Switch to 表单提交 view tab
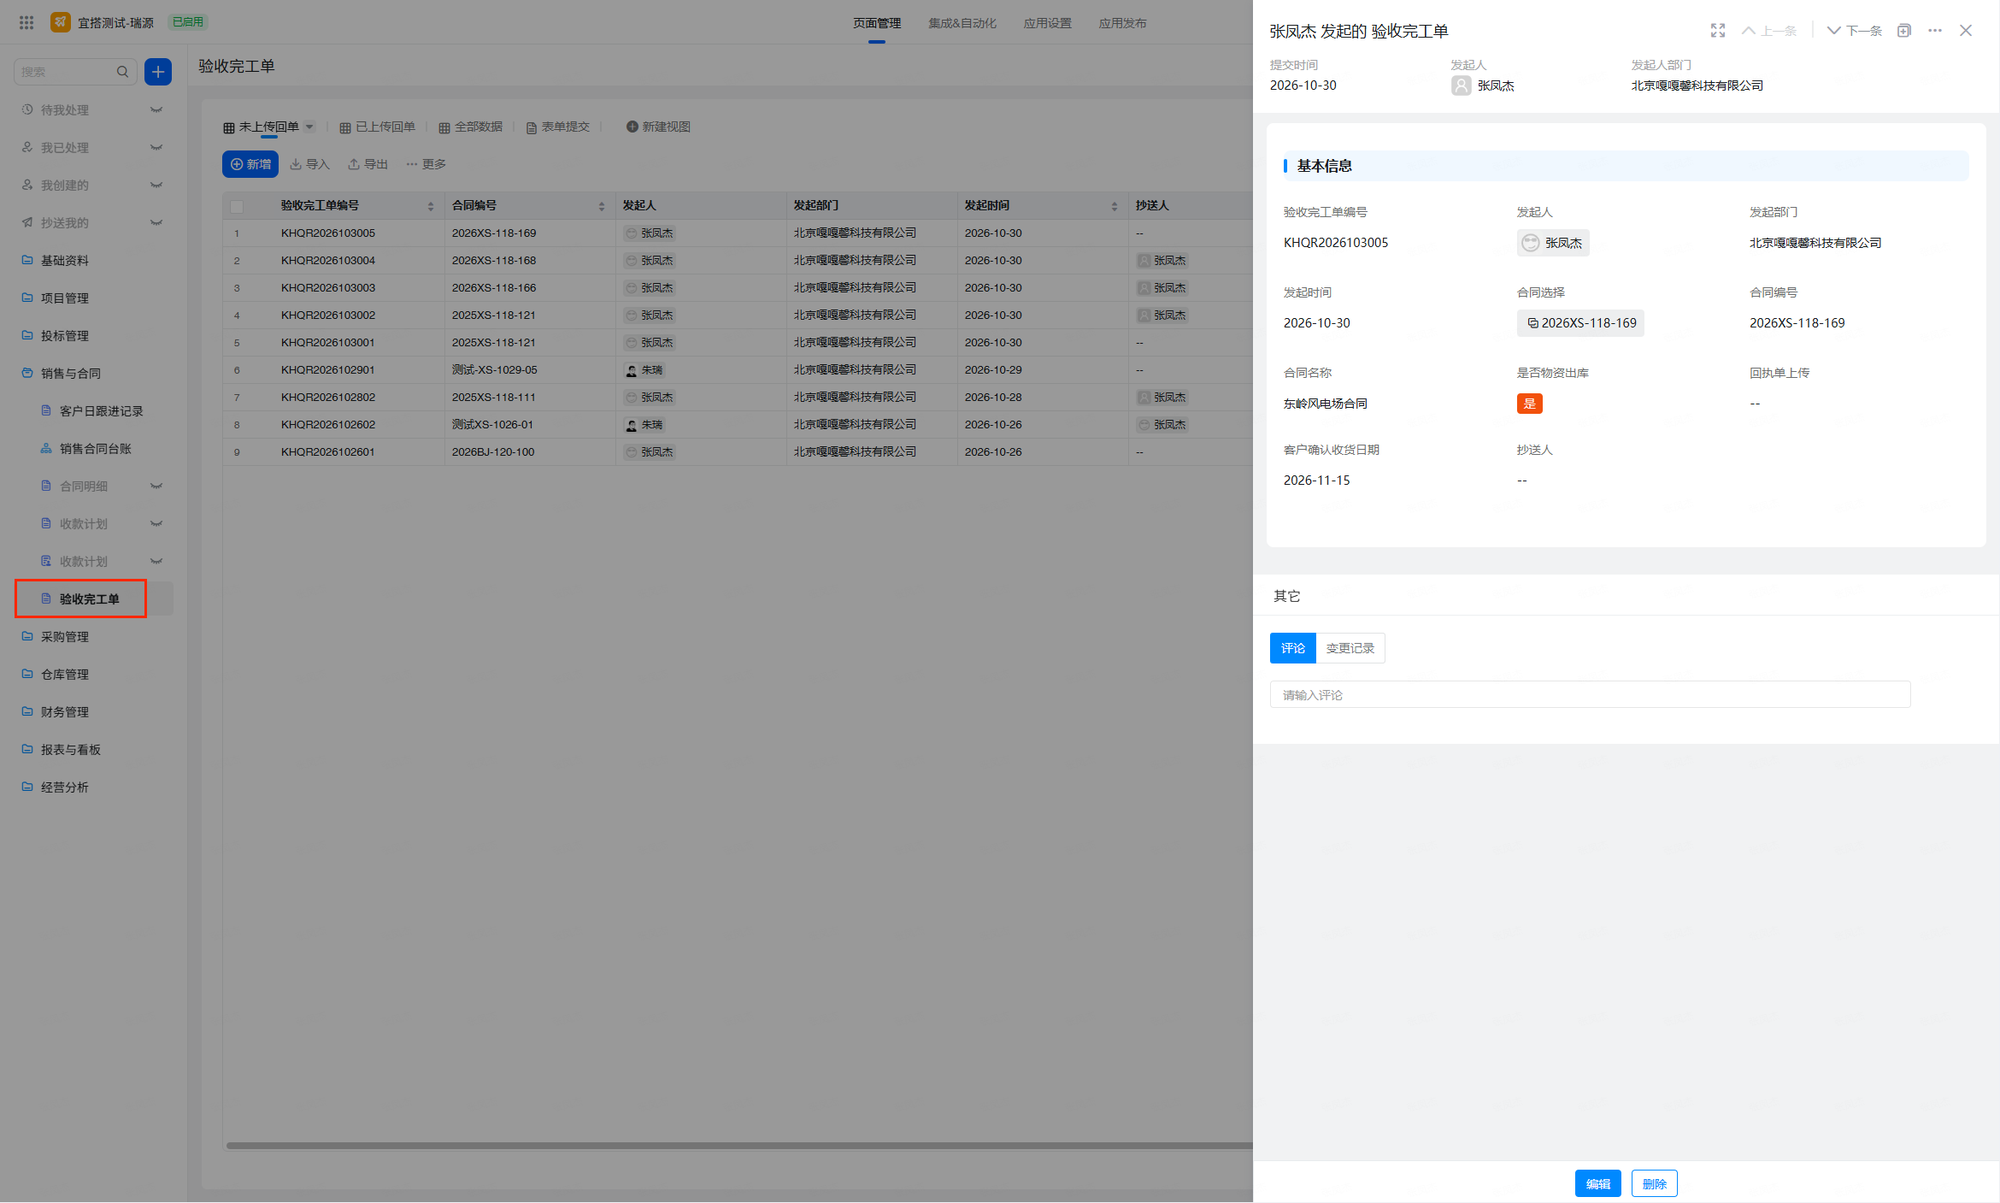 558,127
